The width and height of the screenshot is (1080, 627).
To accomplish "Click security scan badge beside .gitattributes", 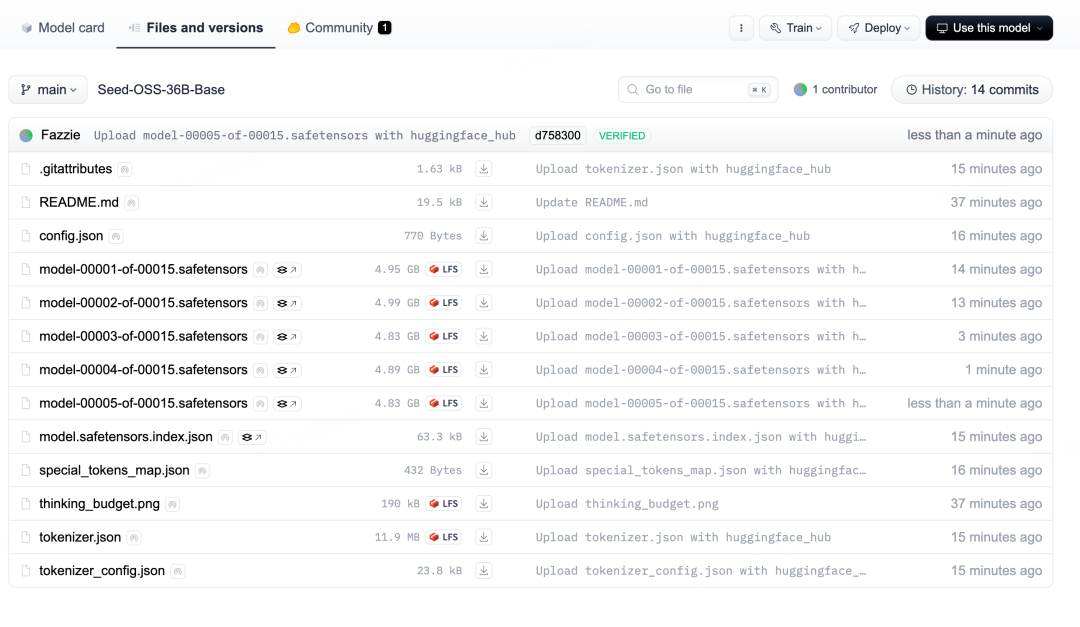I will point(125,169).
